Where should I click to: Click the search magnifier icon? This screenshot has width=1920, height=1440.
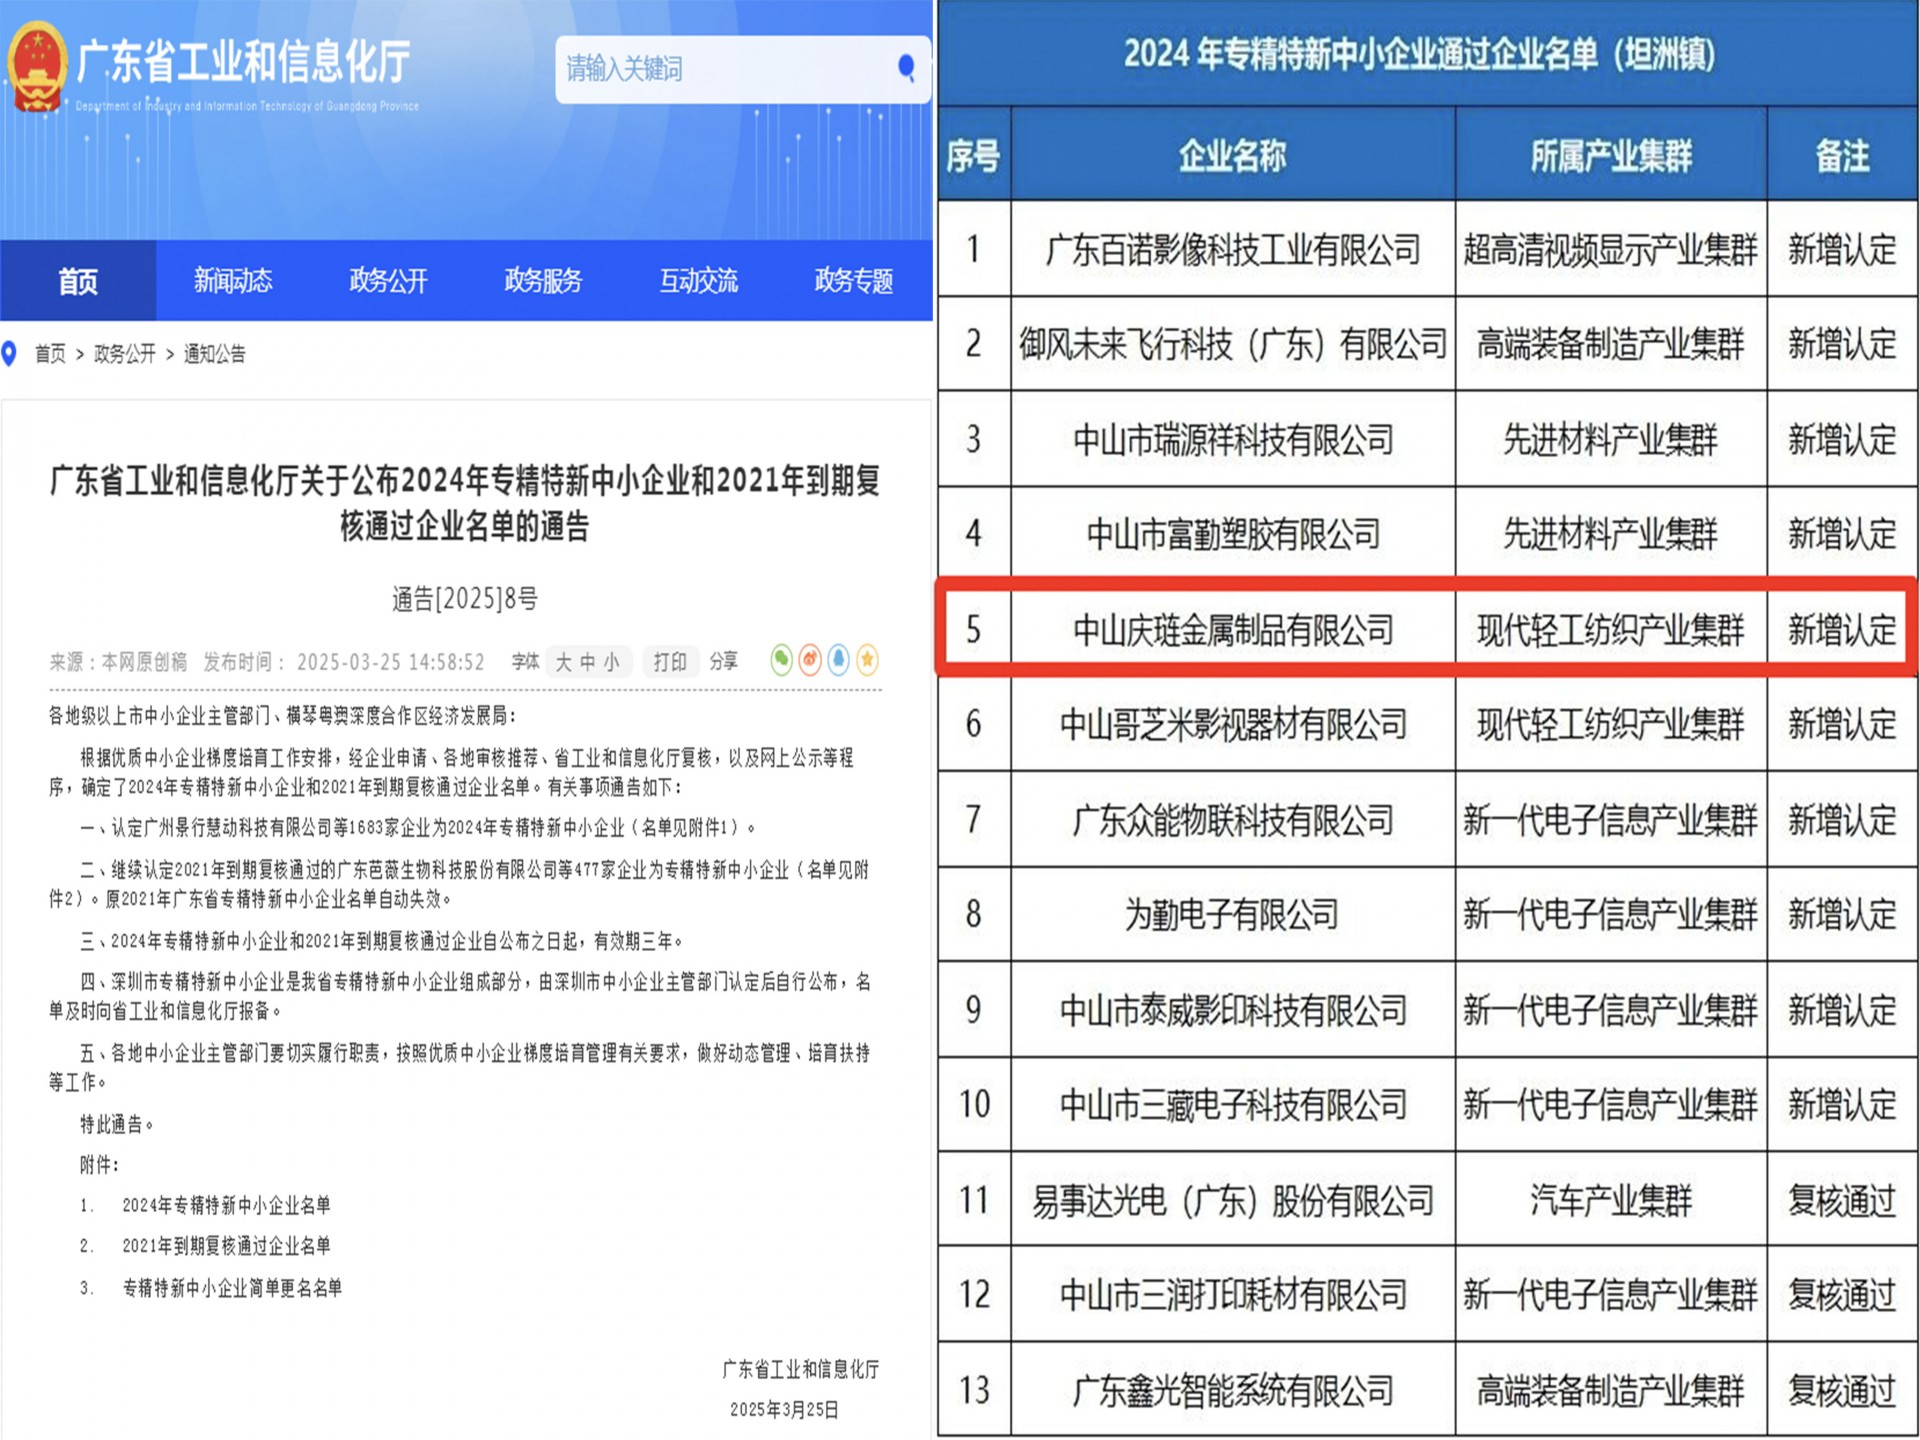coord(906,68)
